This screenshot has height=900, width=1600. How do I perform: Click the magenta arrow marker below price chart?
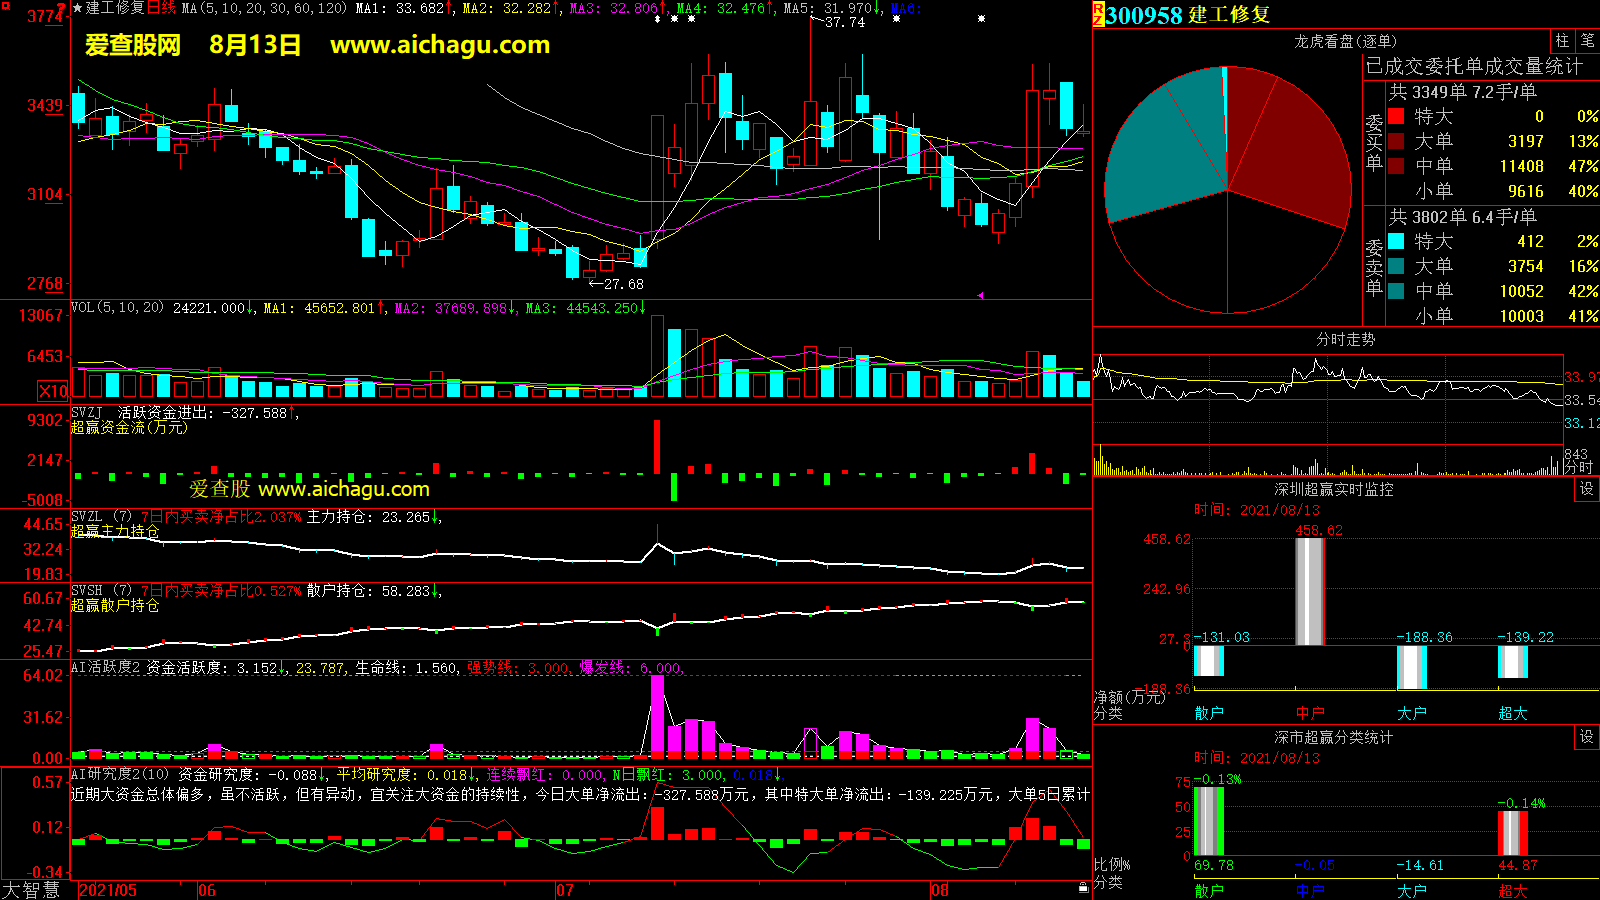point(980,295)
